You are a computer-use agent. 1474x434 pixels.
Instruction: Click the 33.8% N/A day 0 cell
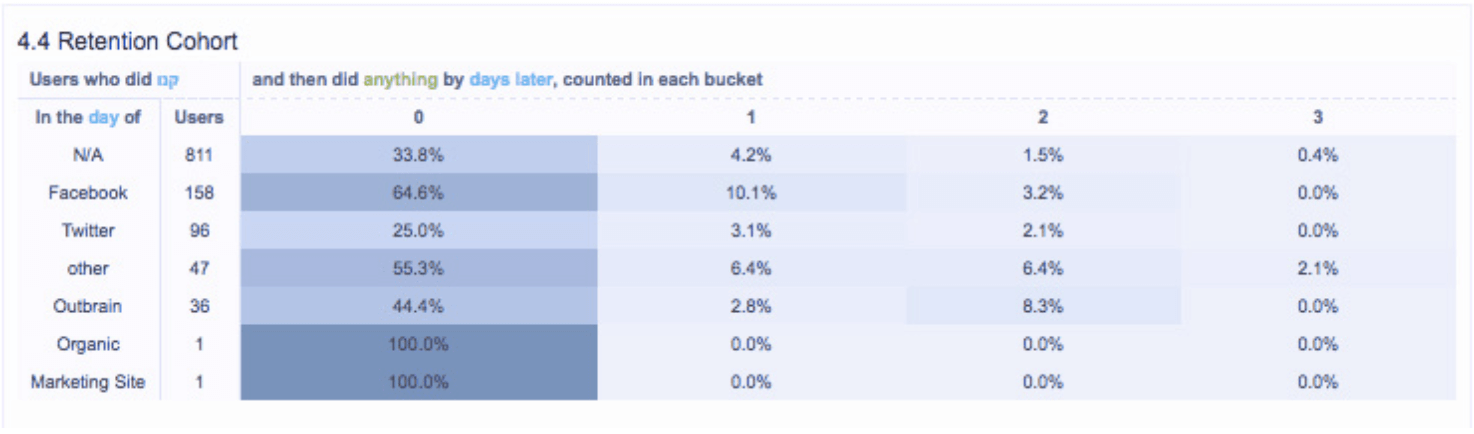click(x=418, y=155)
